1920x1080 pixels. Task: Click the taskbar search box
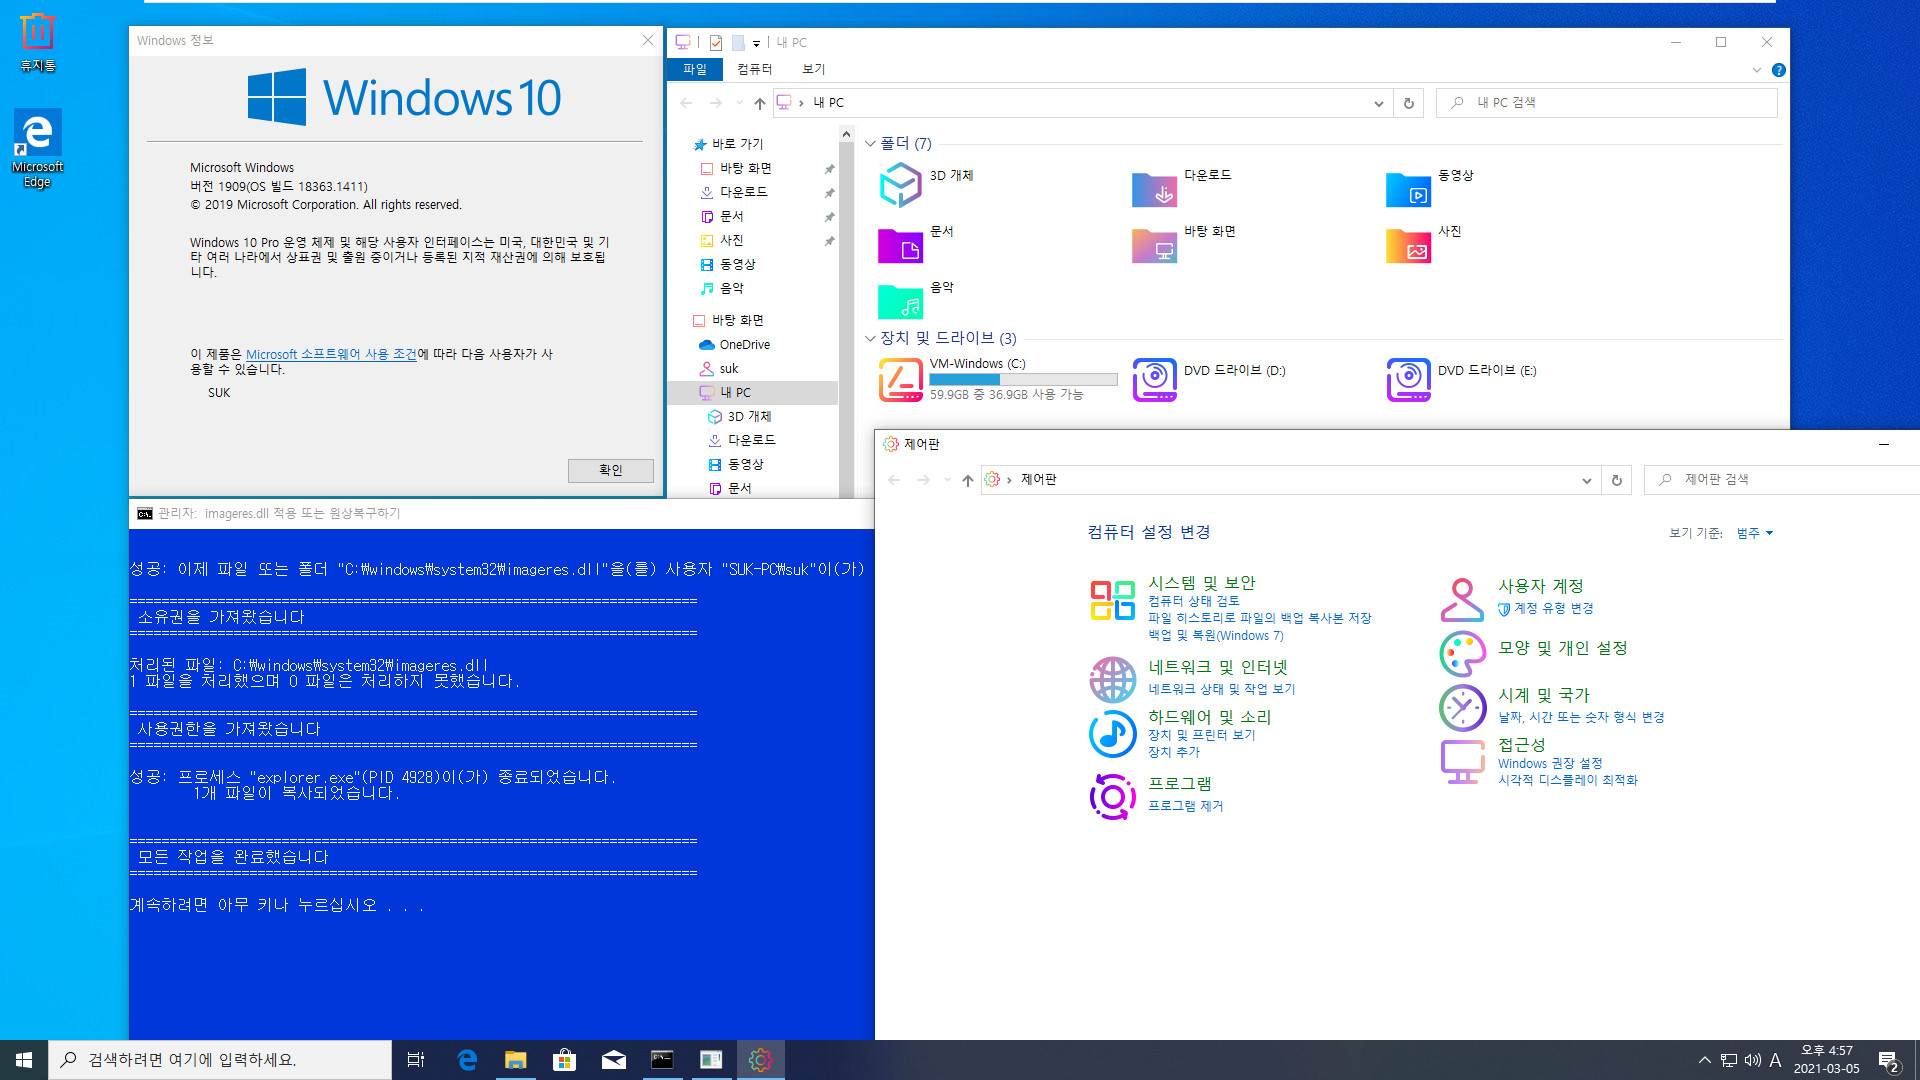[220, 1060]
